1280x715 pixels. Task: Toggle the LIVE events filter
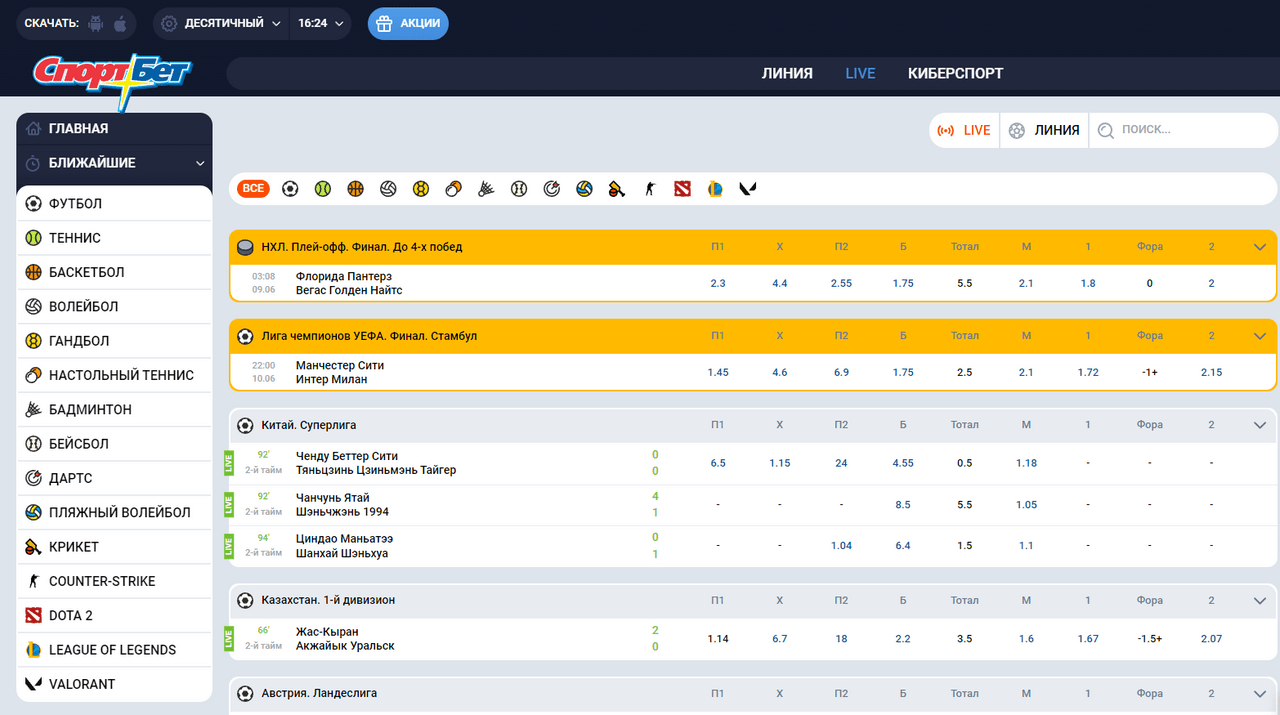click(964, 130)
